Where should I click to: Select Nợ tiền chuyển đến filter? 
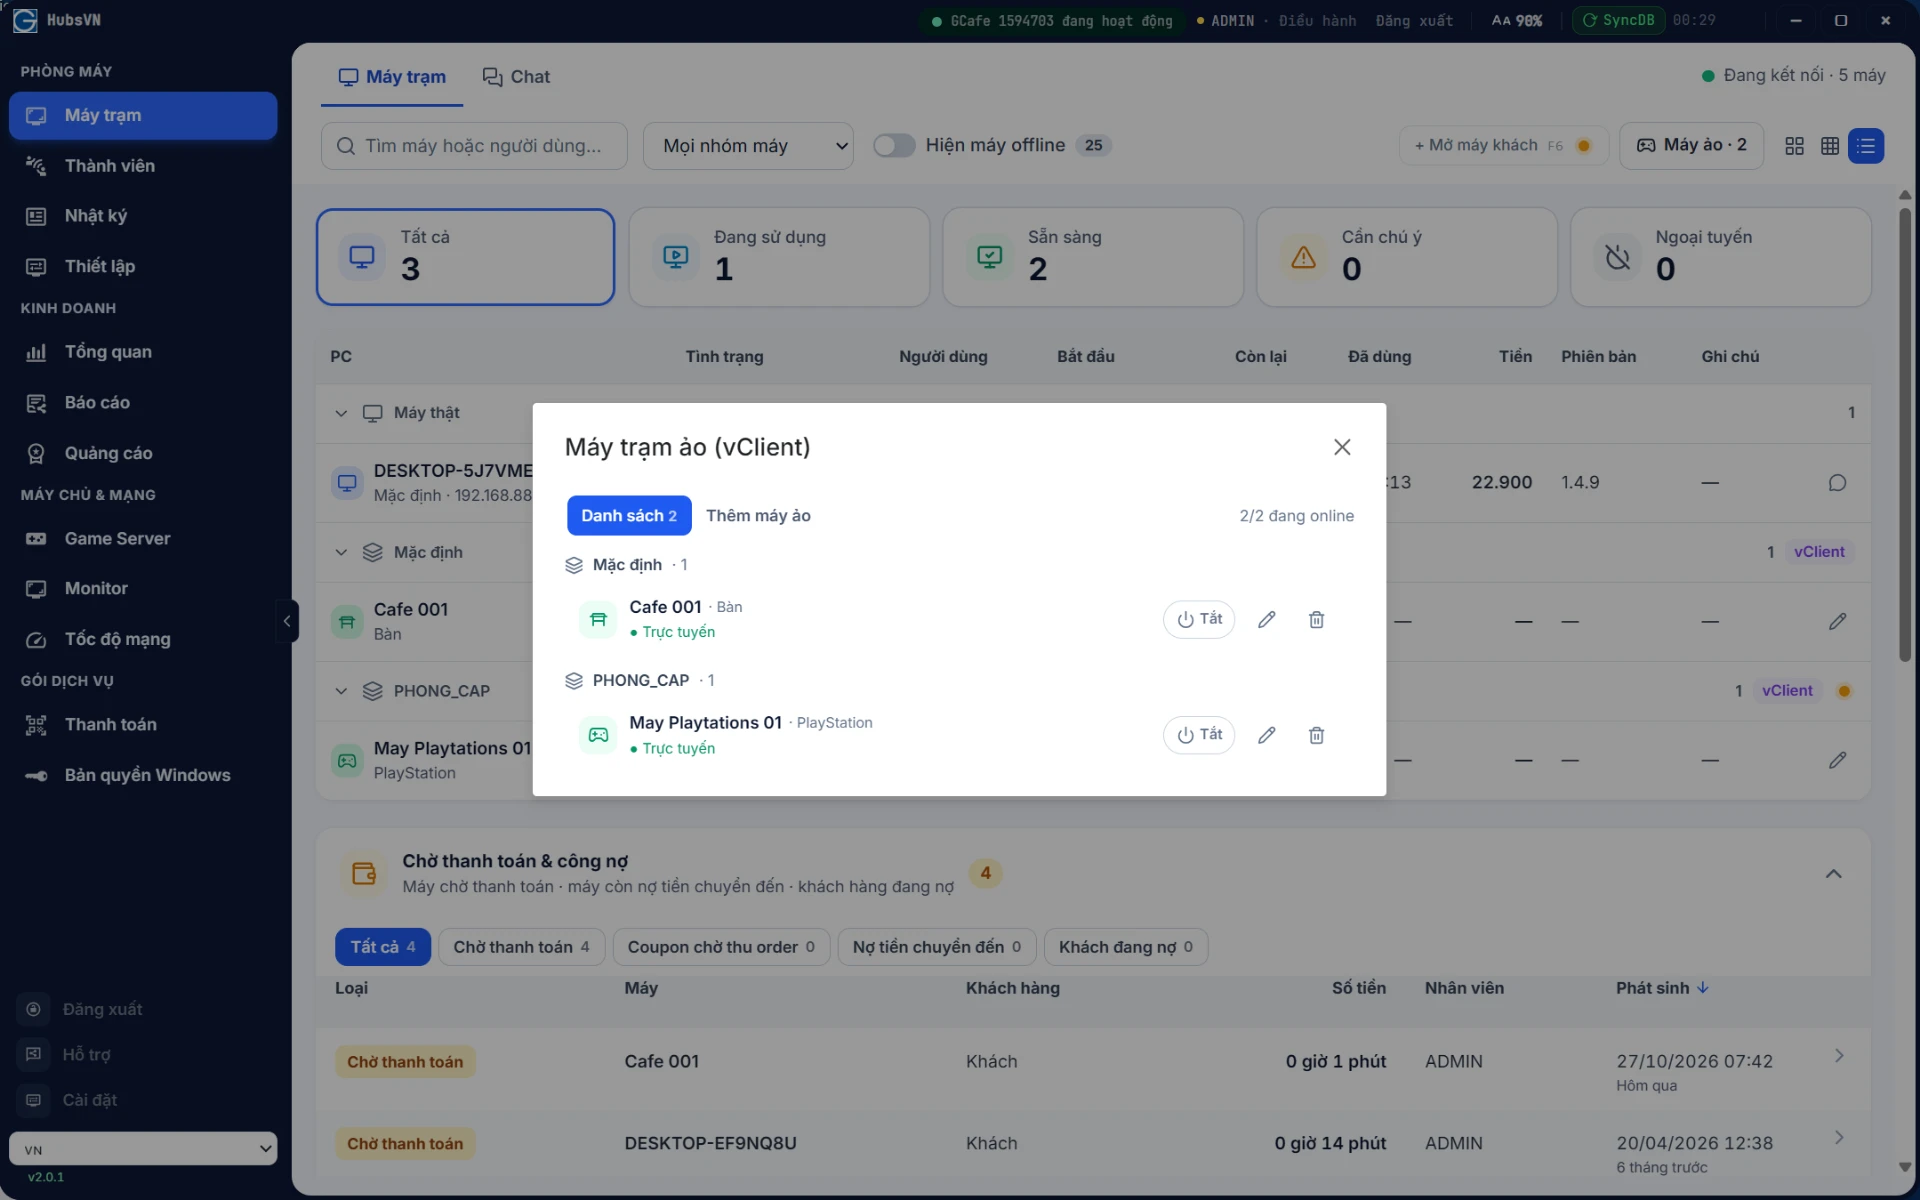tap(937, 947)
